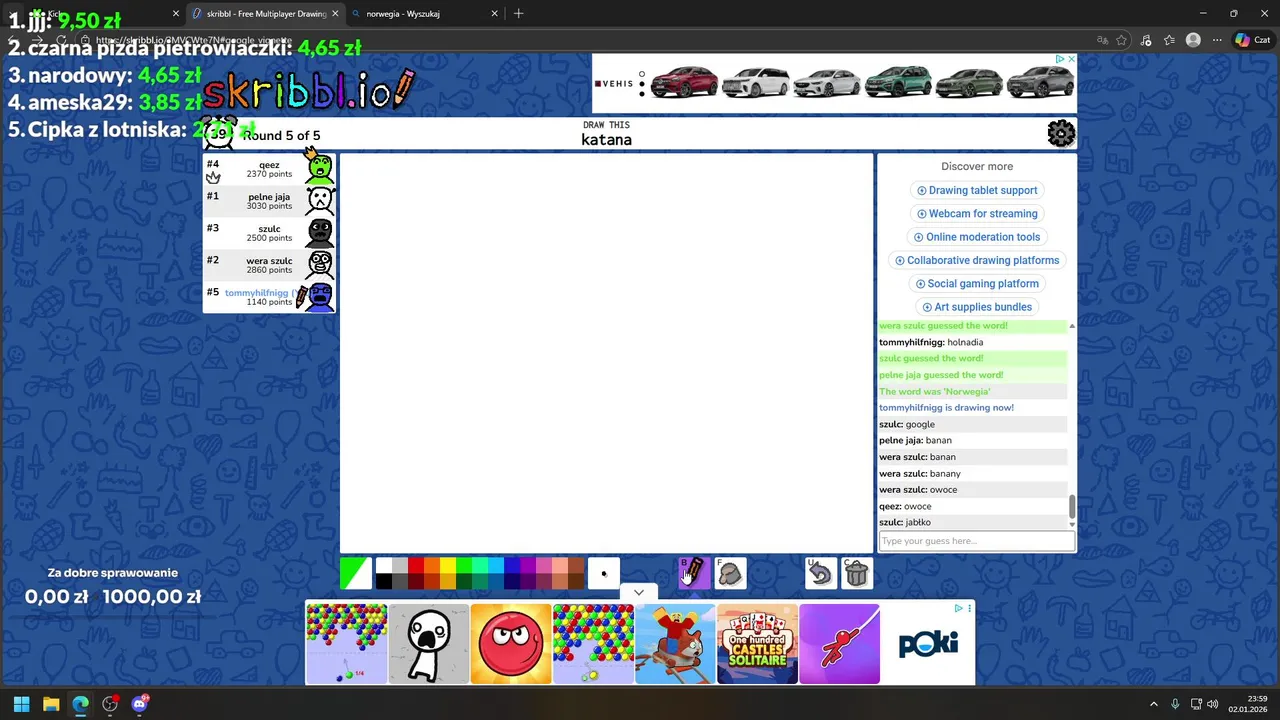The height and width of the screenshot is (720, 1280).
Task: Pick the light blue color swatch
Action: coord(496,566)
